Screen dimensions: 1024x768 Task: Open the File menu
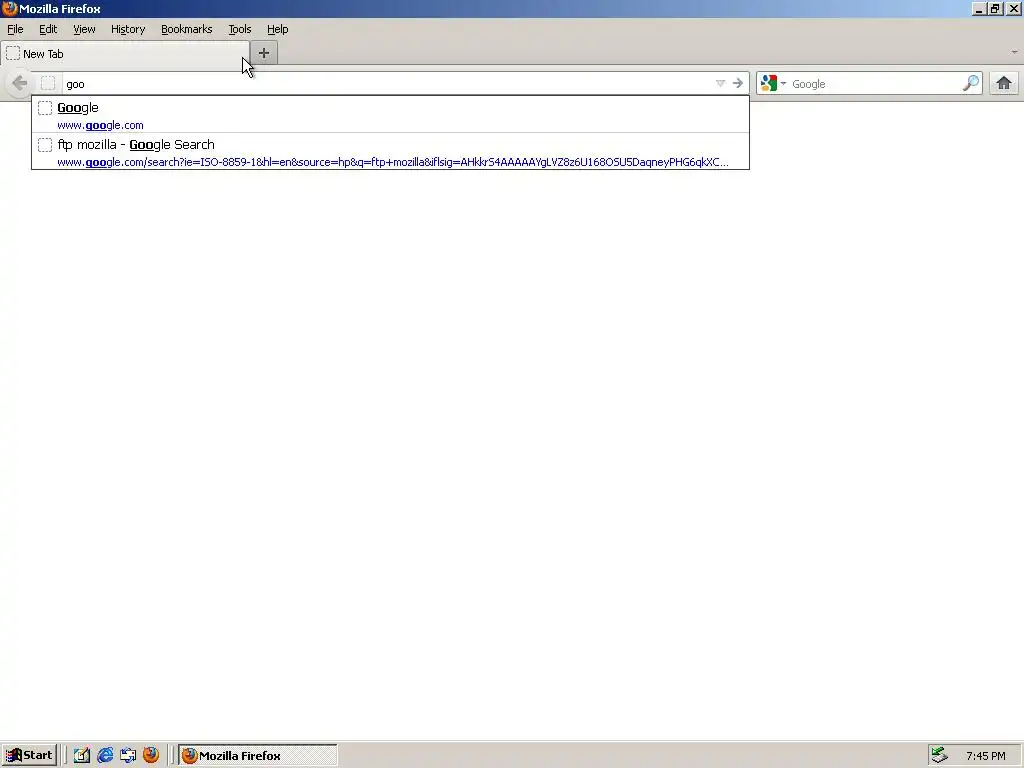click(x=15, y=29)
